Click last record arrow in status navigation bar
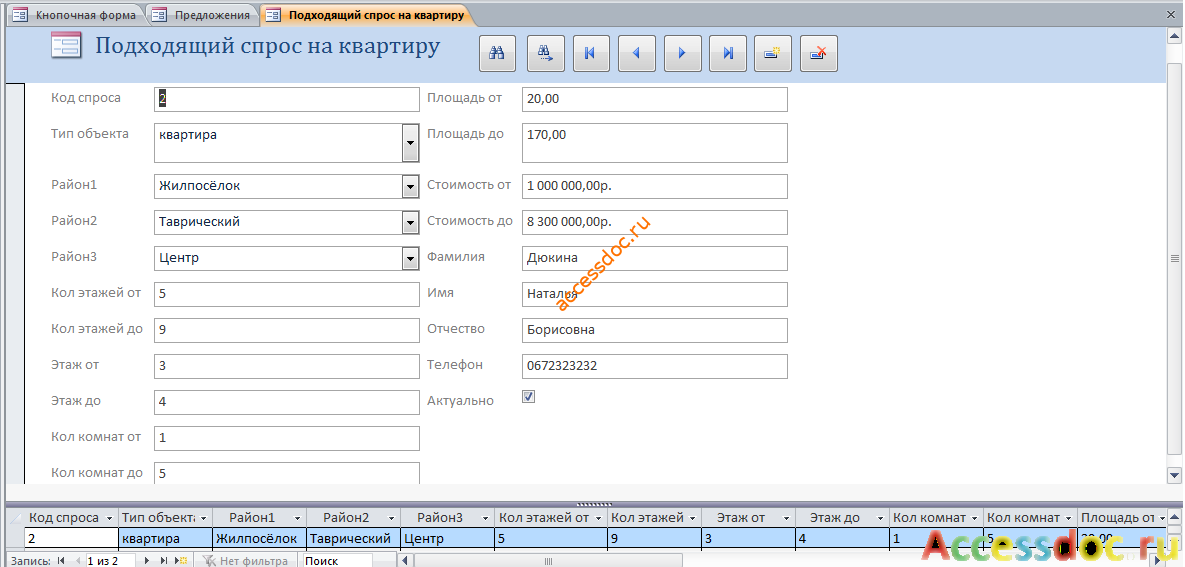 click(x=165, y=561)
